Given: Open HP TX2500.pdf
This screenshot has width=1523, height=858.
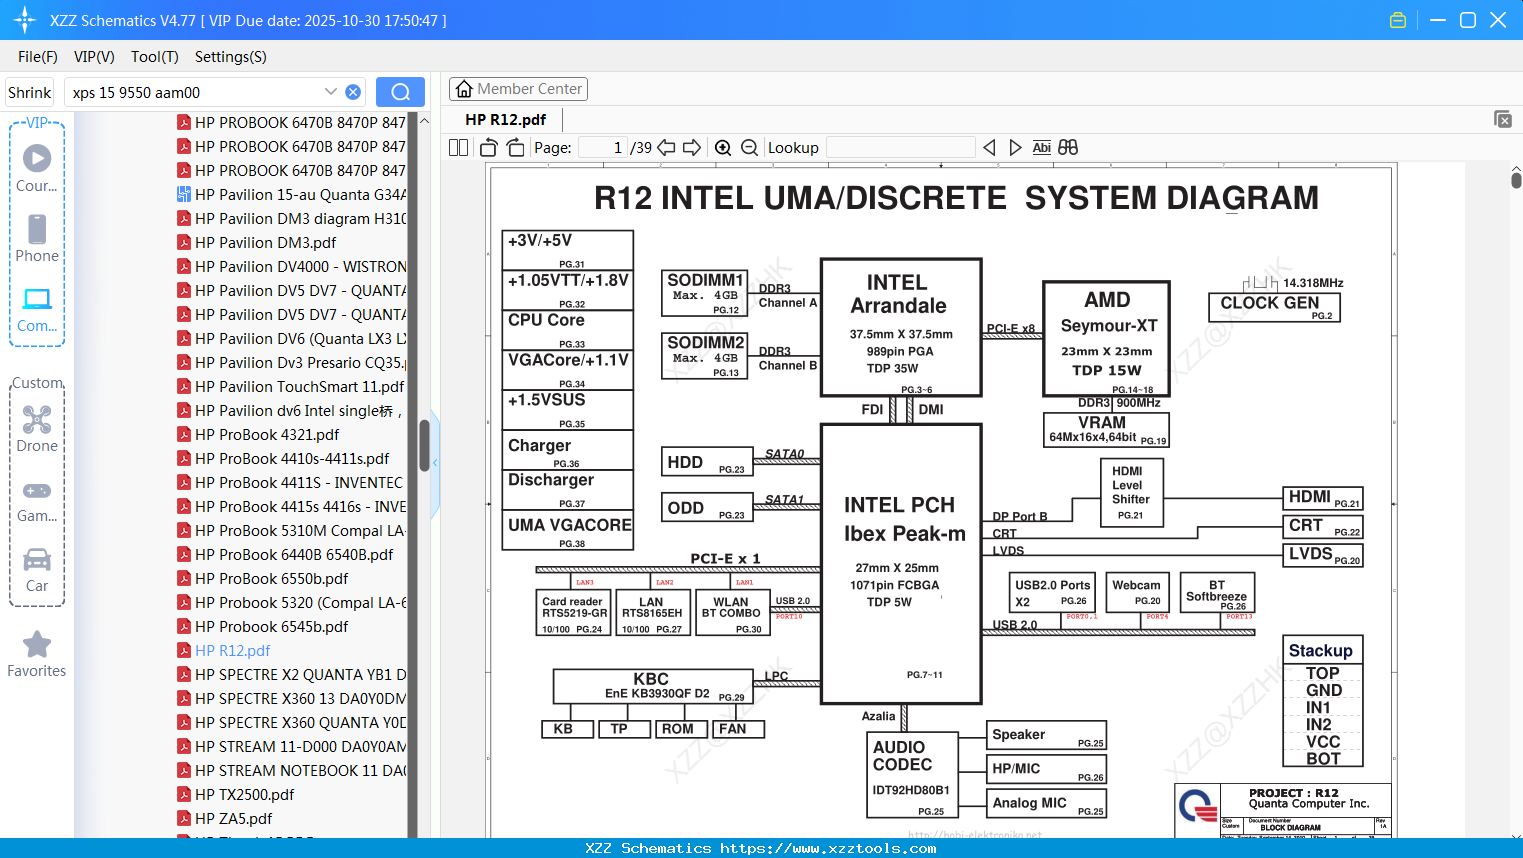Looking at the screenshot, I should (x=244, y=794).
